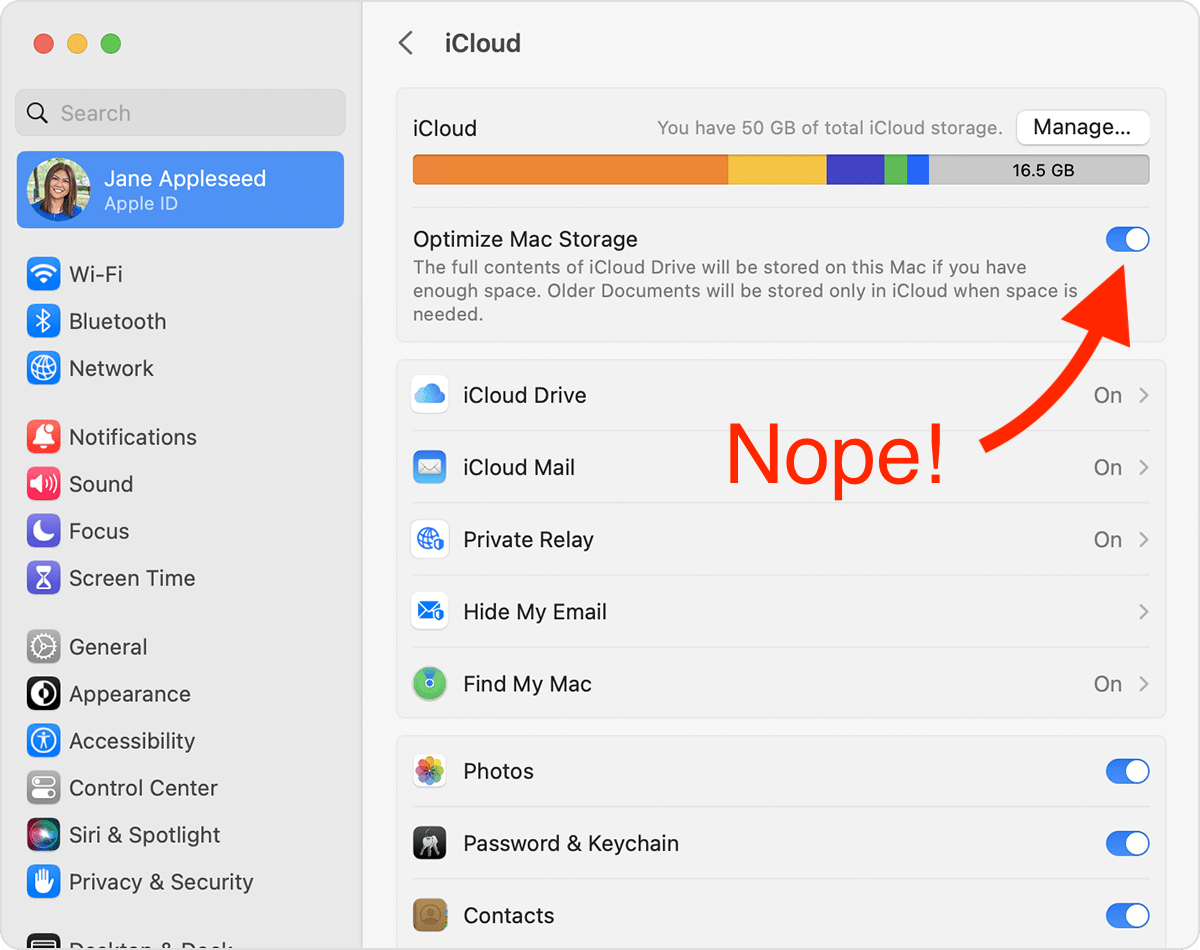1200x950 pixels.
Task: Click the Wi-Fi icon in sidebar
Action: click(x=43, y=274)
